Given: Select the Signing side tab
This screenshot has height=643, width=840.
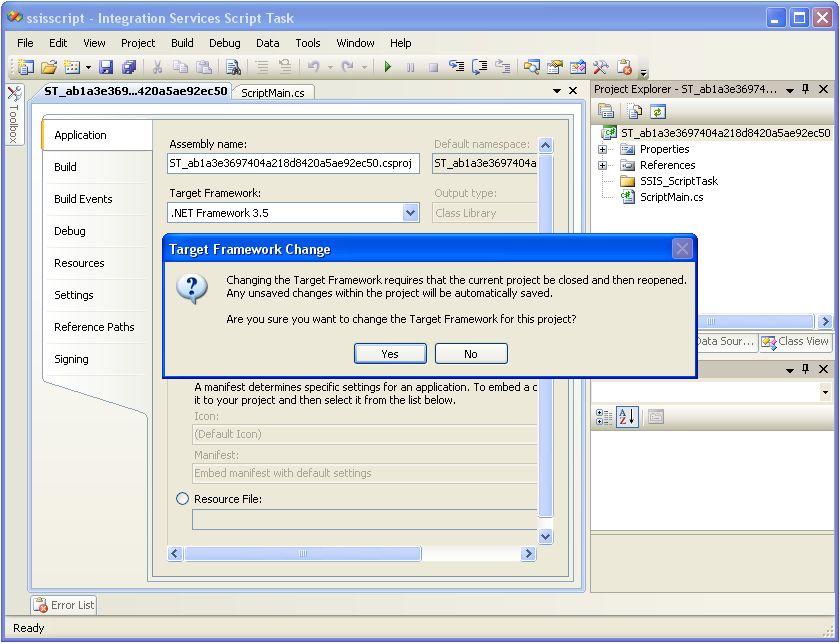Looking at the screenshot, I should pyautogui.click(x=71, y=359).
